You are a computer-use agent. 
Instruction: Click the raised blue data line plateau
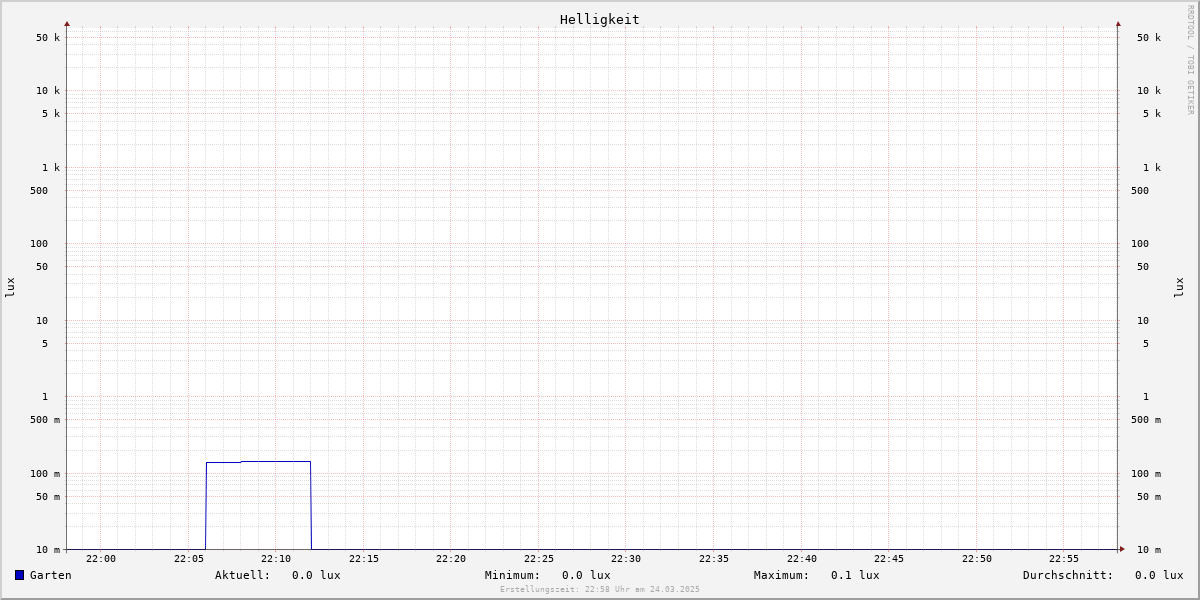(259, 462)
